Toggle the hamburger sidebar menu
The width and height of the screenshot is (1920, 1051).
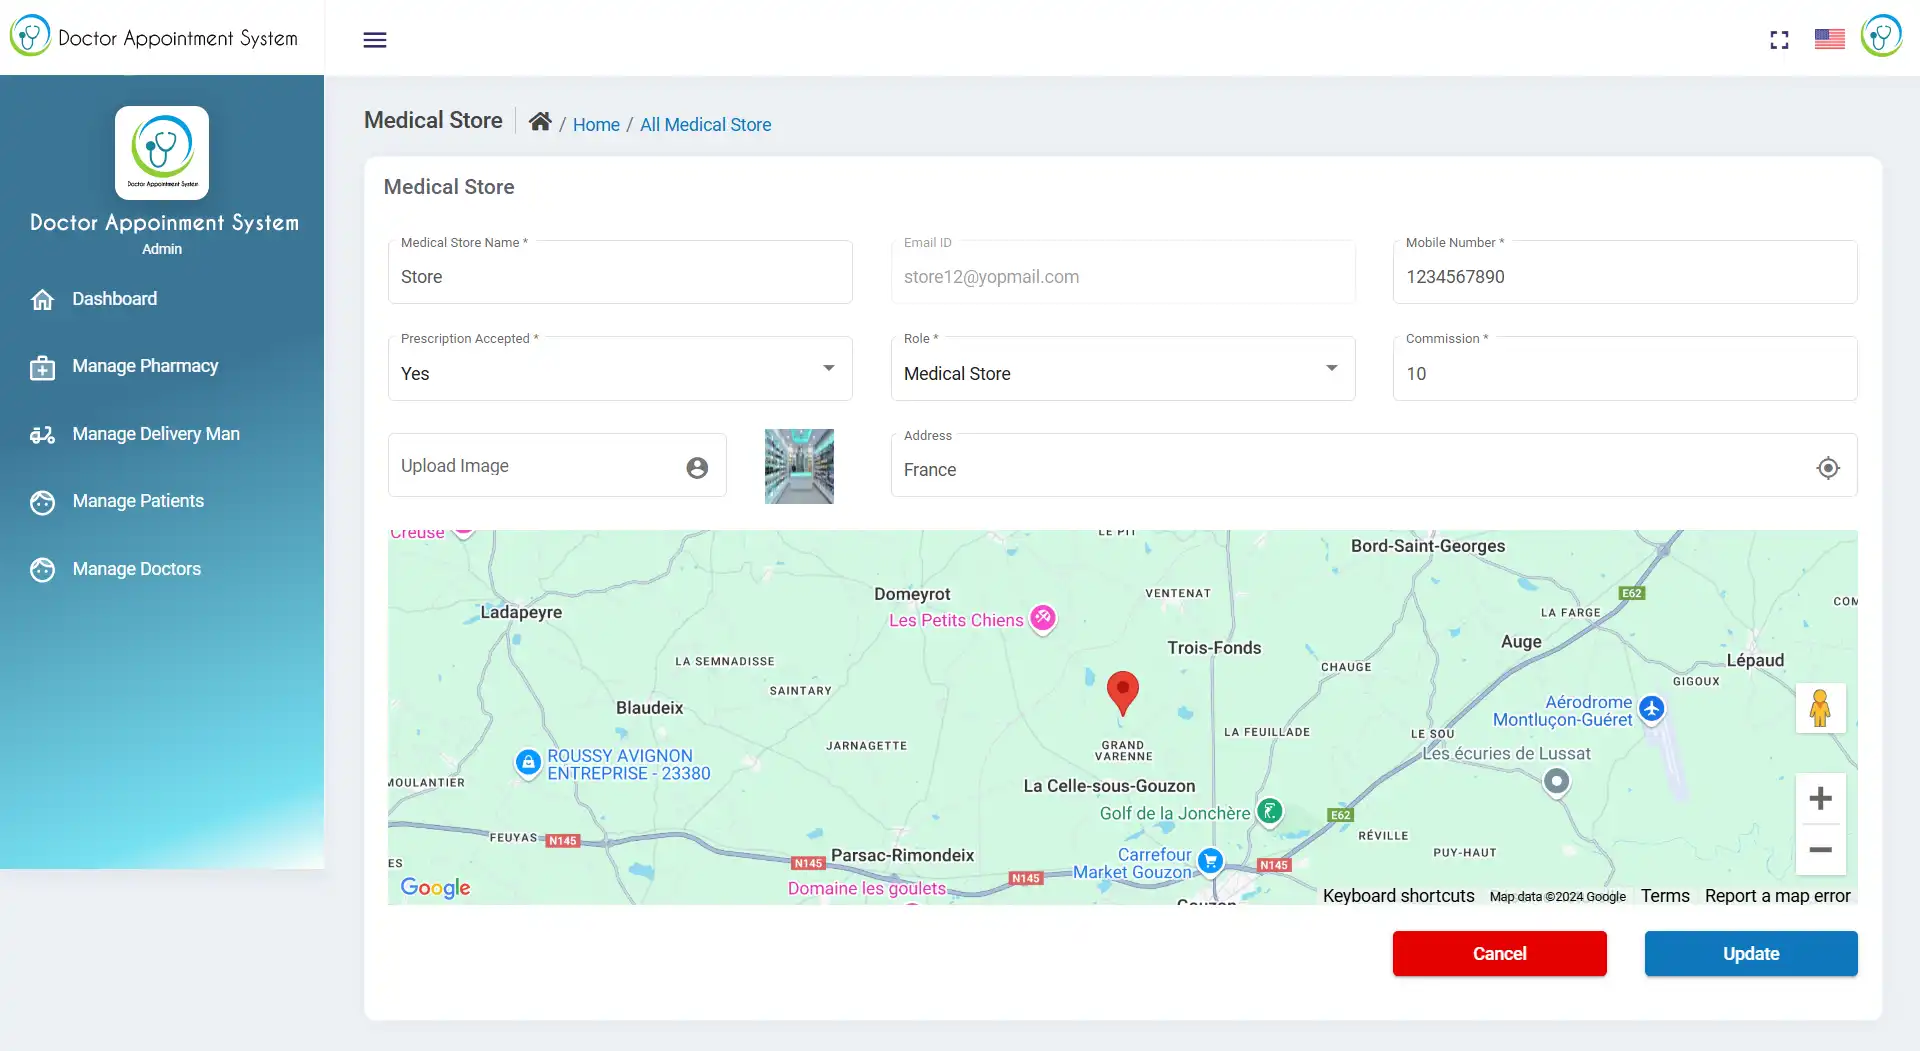pos(375,40)
